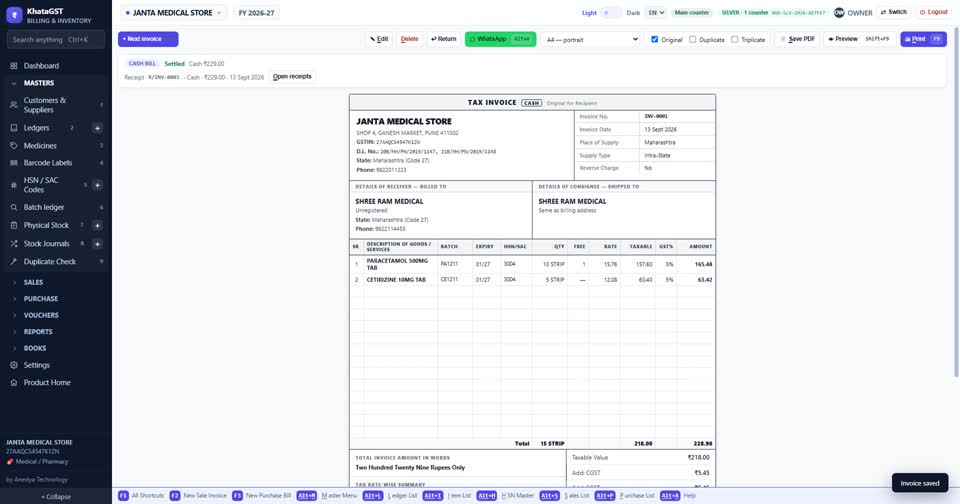Image resolution: width=960 pixels, height=504 pixels.
Task: Open Item List from shortcut bar
Action: click(447, 495)
